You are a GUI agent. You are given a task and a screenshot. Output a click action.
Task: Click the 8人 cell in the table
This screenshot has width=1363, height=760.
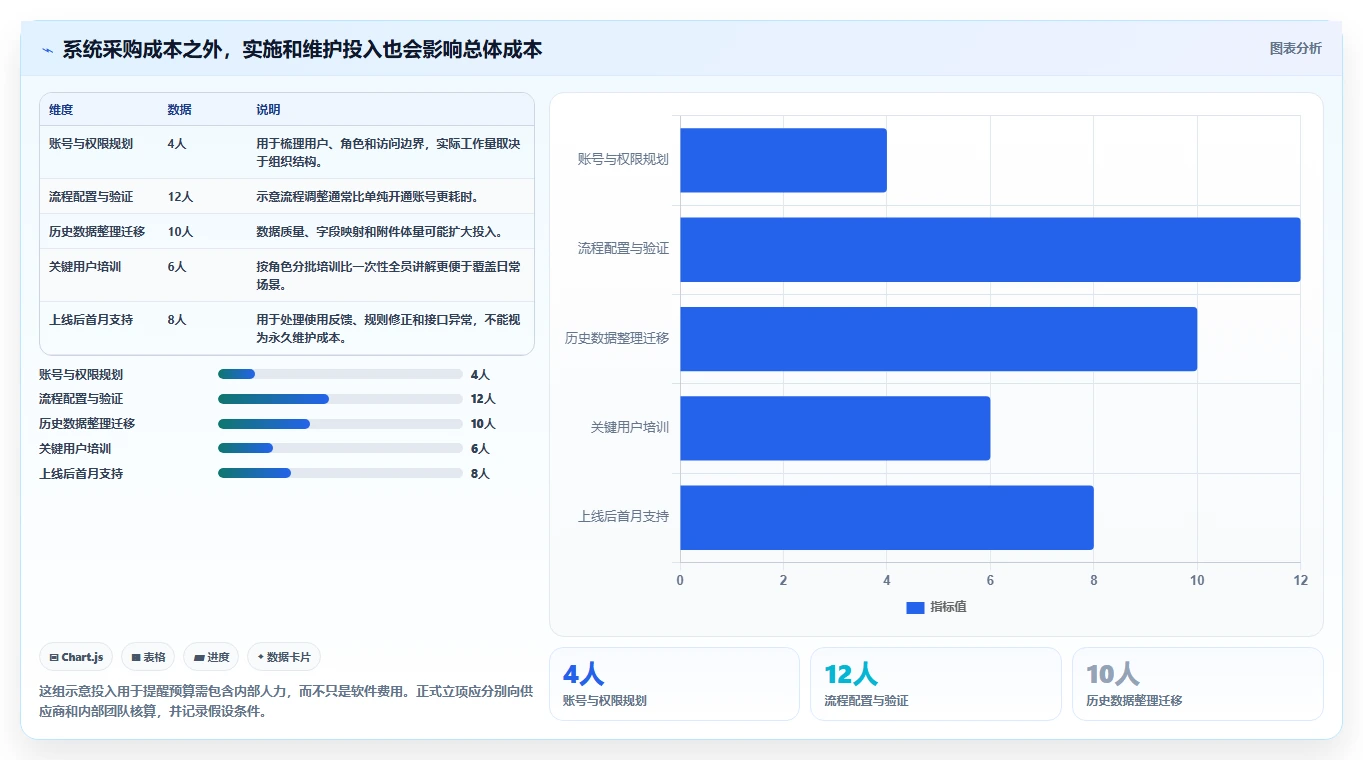pos(177,320)
